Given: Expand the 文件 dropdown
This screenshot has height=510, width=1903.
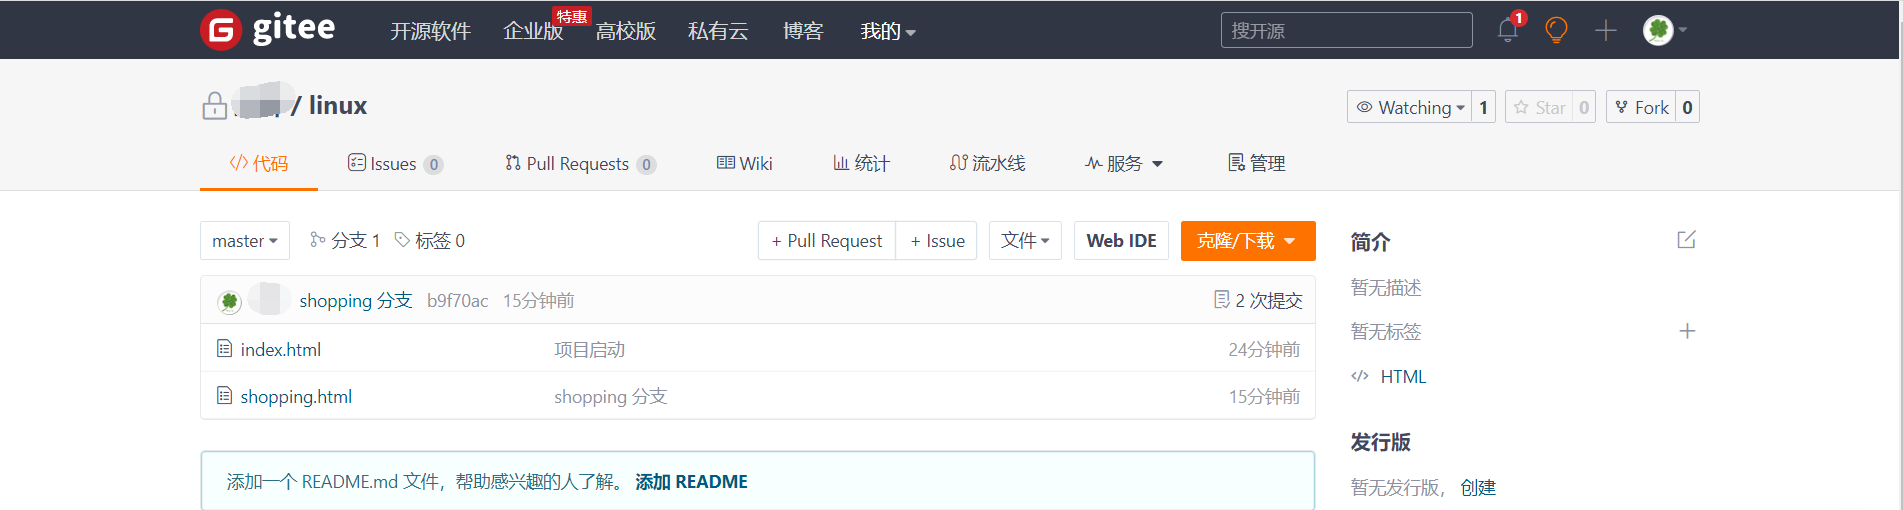Looking at the screenshot, I should pos(1025,240).
